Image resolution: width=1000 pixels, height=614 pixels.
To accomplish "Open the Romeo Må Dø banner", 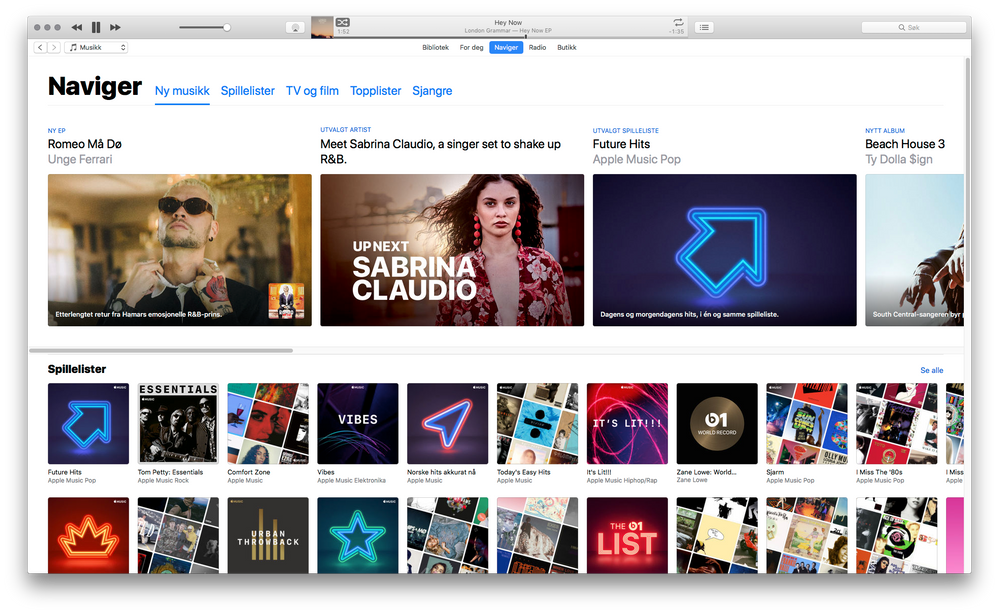I will pos(180,250).
